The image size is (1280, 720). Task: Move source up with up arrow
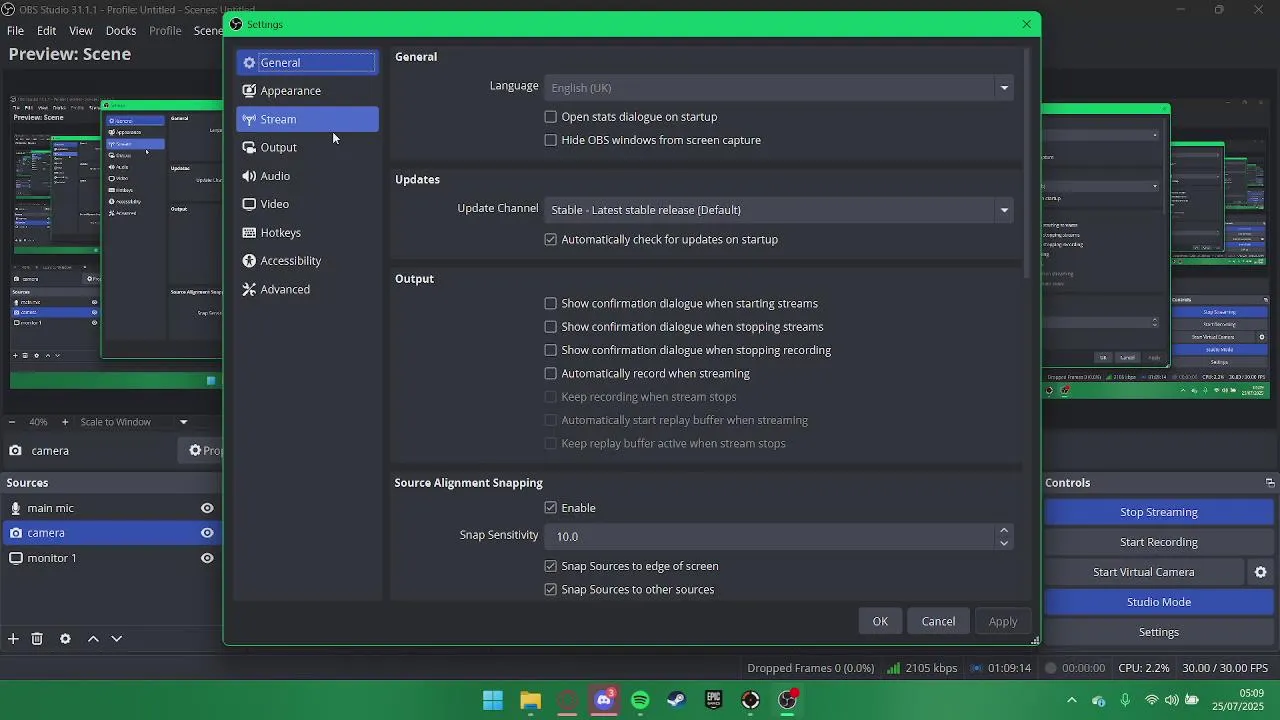pyautogui.click(x=93, y=639)
